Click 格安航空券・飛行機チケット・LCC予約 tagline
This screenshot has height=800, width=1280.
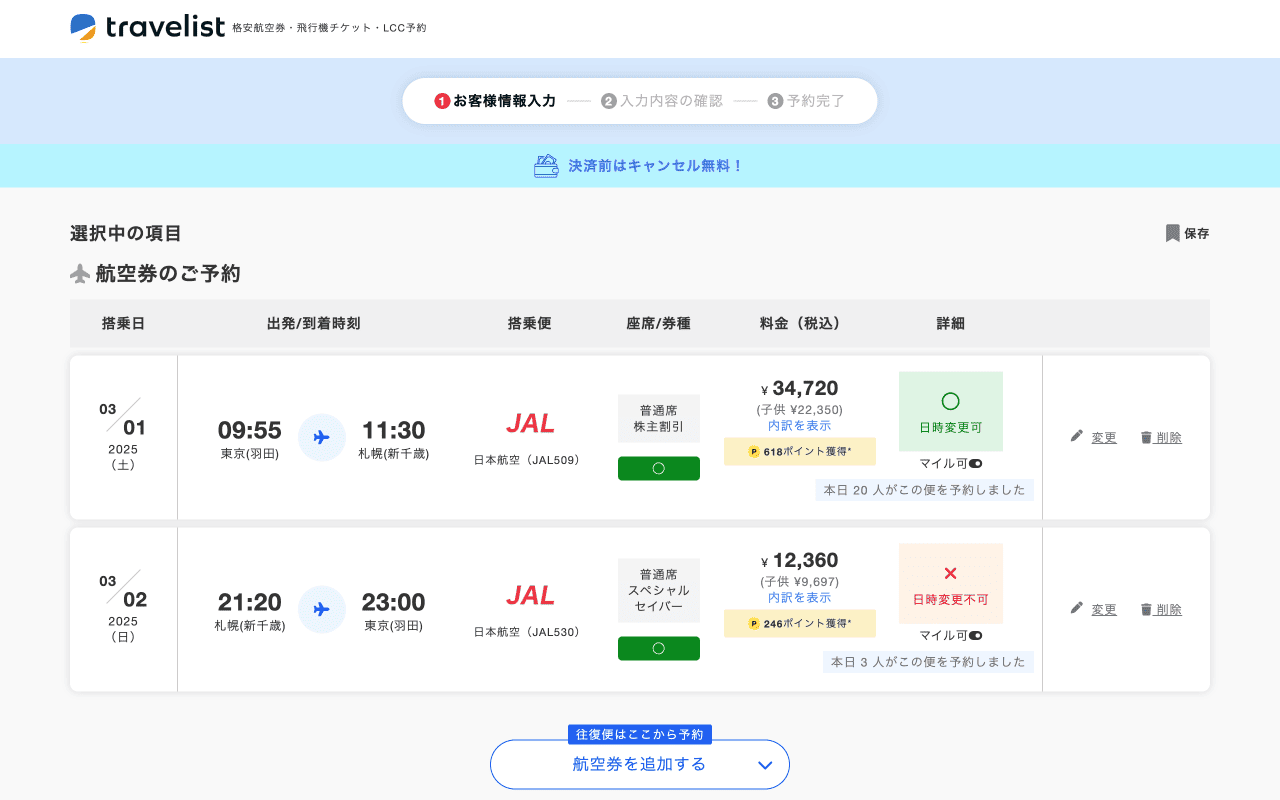(x=329, y=28)
